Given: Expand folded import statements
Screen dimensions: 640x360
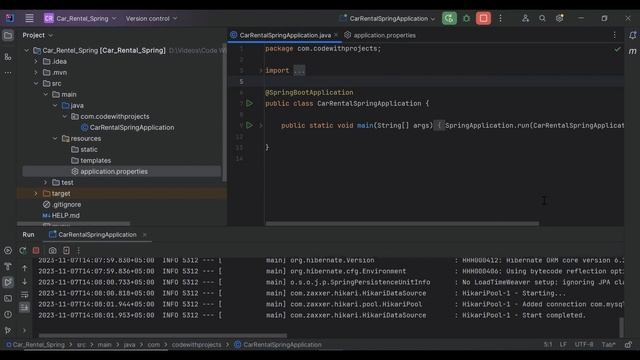Looking at the screenshot, I should click(x=299, y=71).
